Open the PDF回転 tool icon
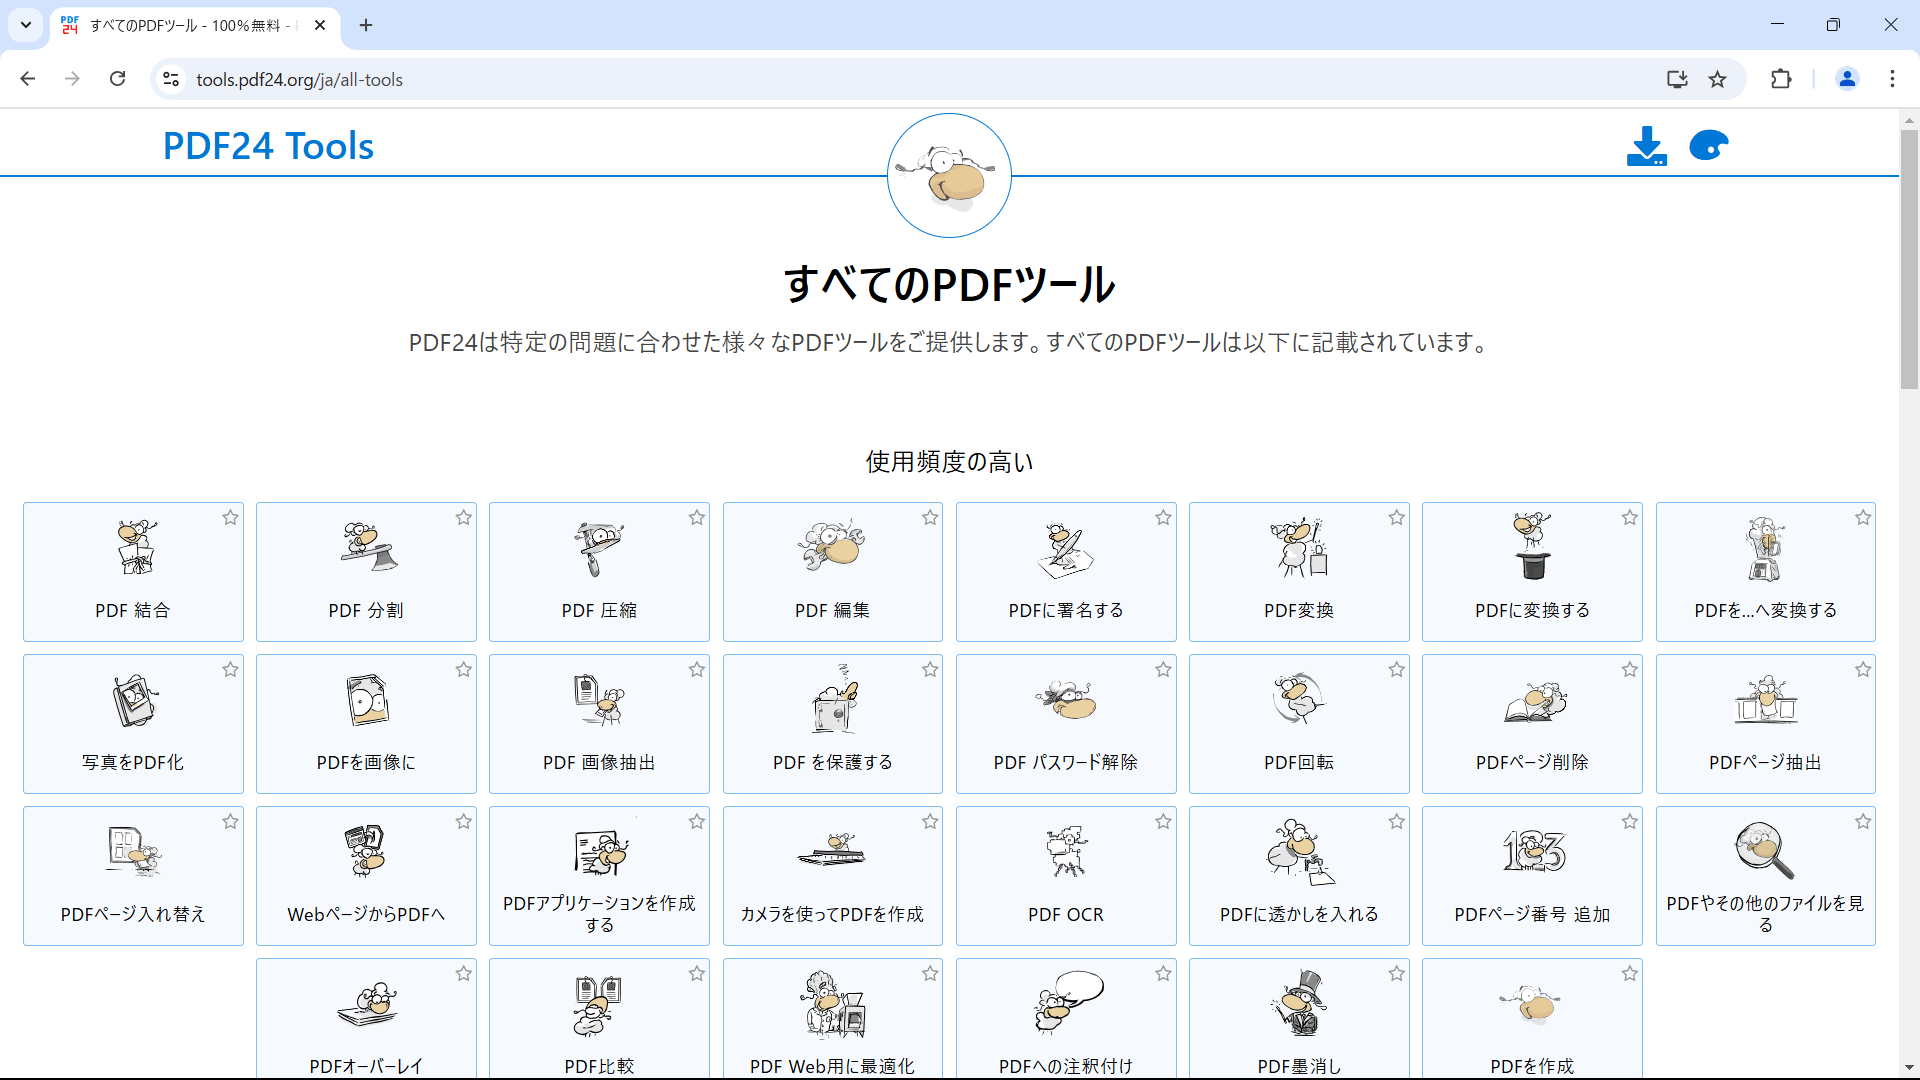 1299,698
